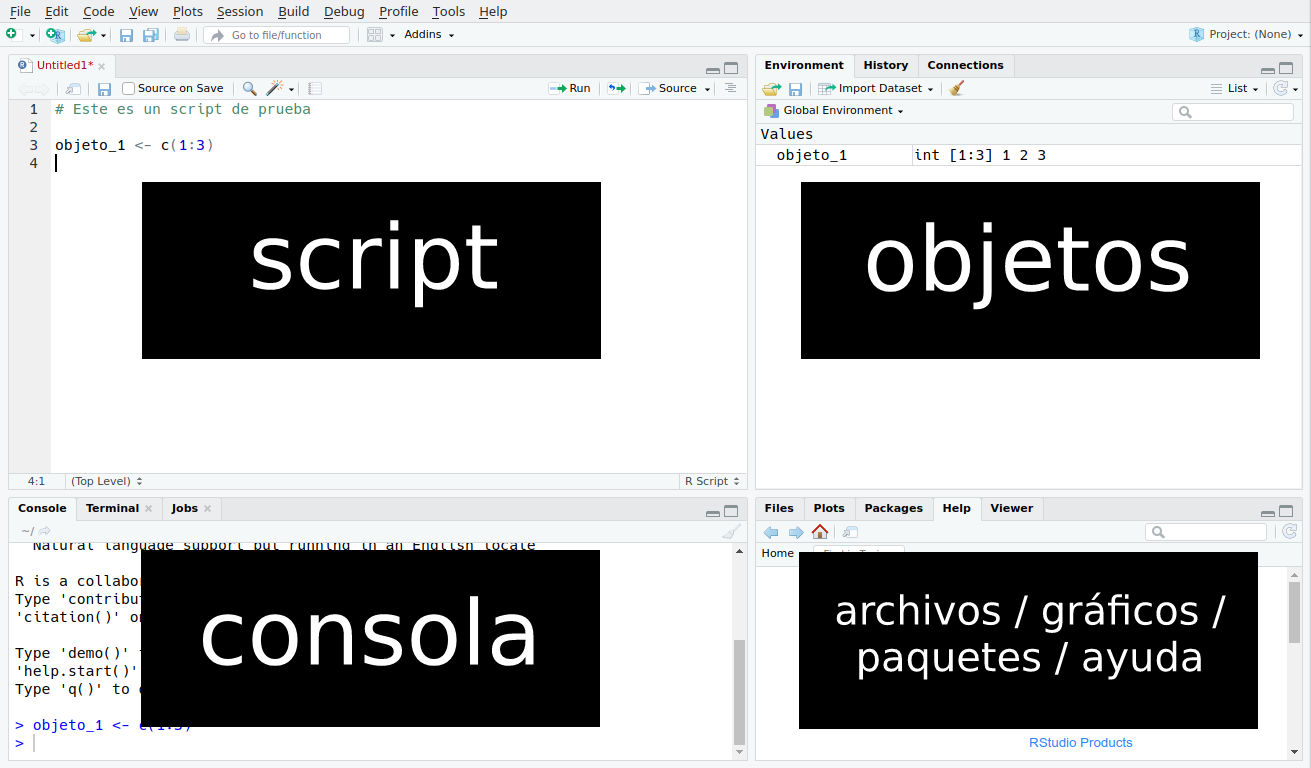This screenshot has width=1311, height=768.
Task: Open the Plots menu in menu bar
Action: click(x=187, y=11)
